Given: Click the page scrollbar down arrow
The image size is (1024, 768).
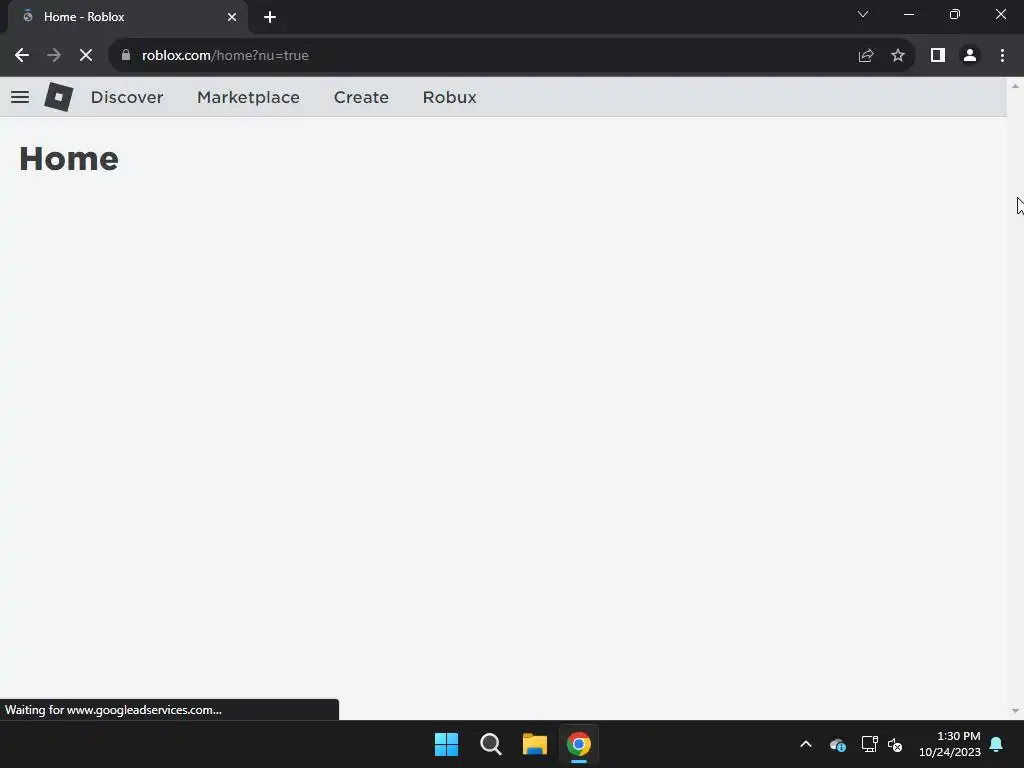Looking at the screenshot, I should (x=1015, y=711).
